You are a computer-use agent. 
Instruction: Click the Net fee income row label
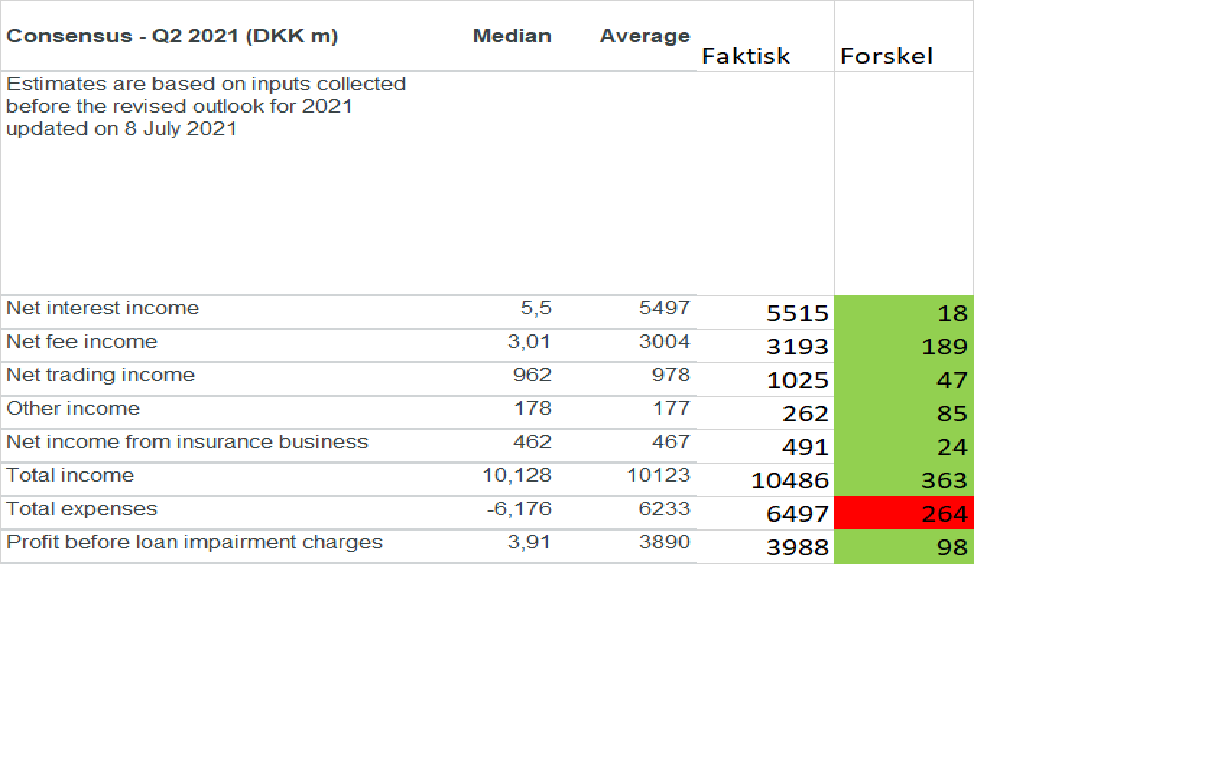coord(82,342)
